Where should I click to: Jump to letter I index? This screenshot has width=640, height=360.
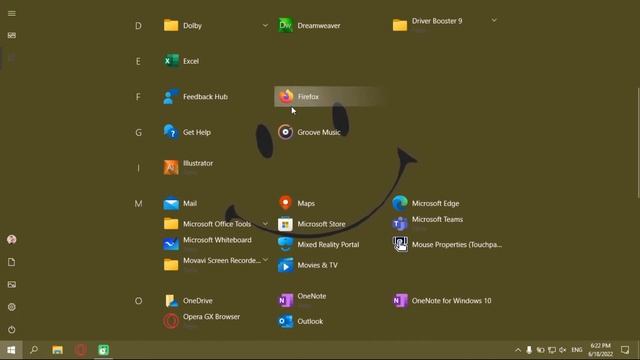138,168
